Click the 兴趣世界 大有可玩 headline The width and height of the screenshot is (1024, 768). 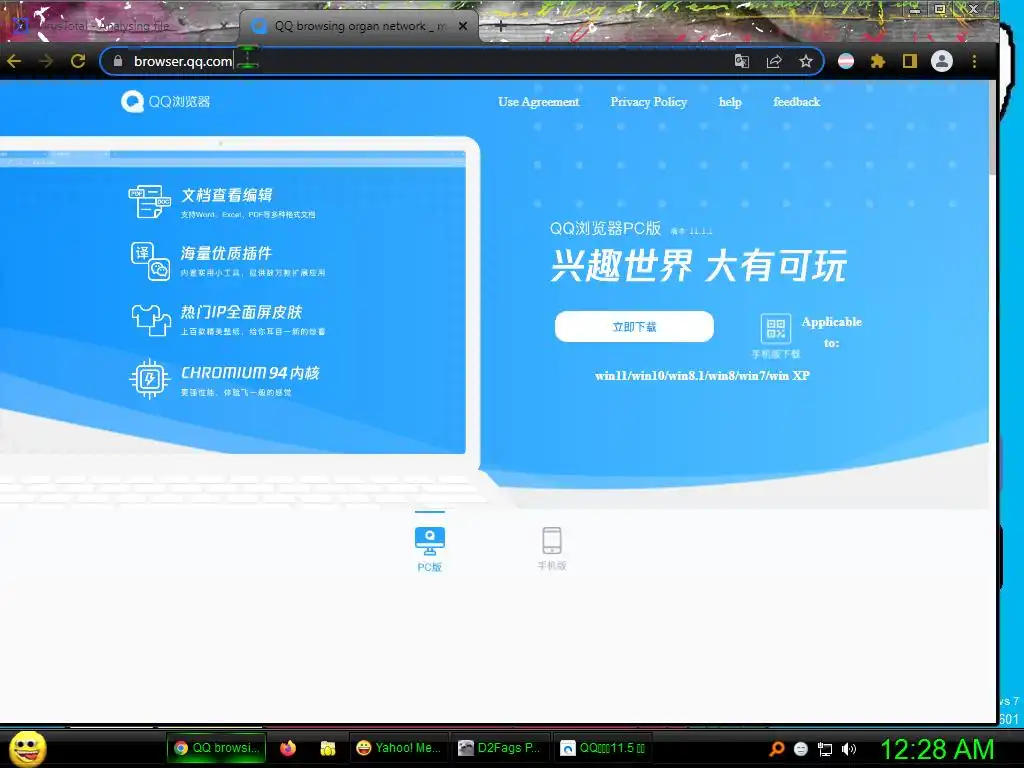(x=698, y=265)
